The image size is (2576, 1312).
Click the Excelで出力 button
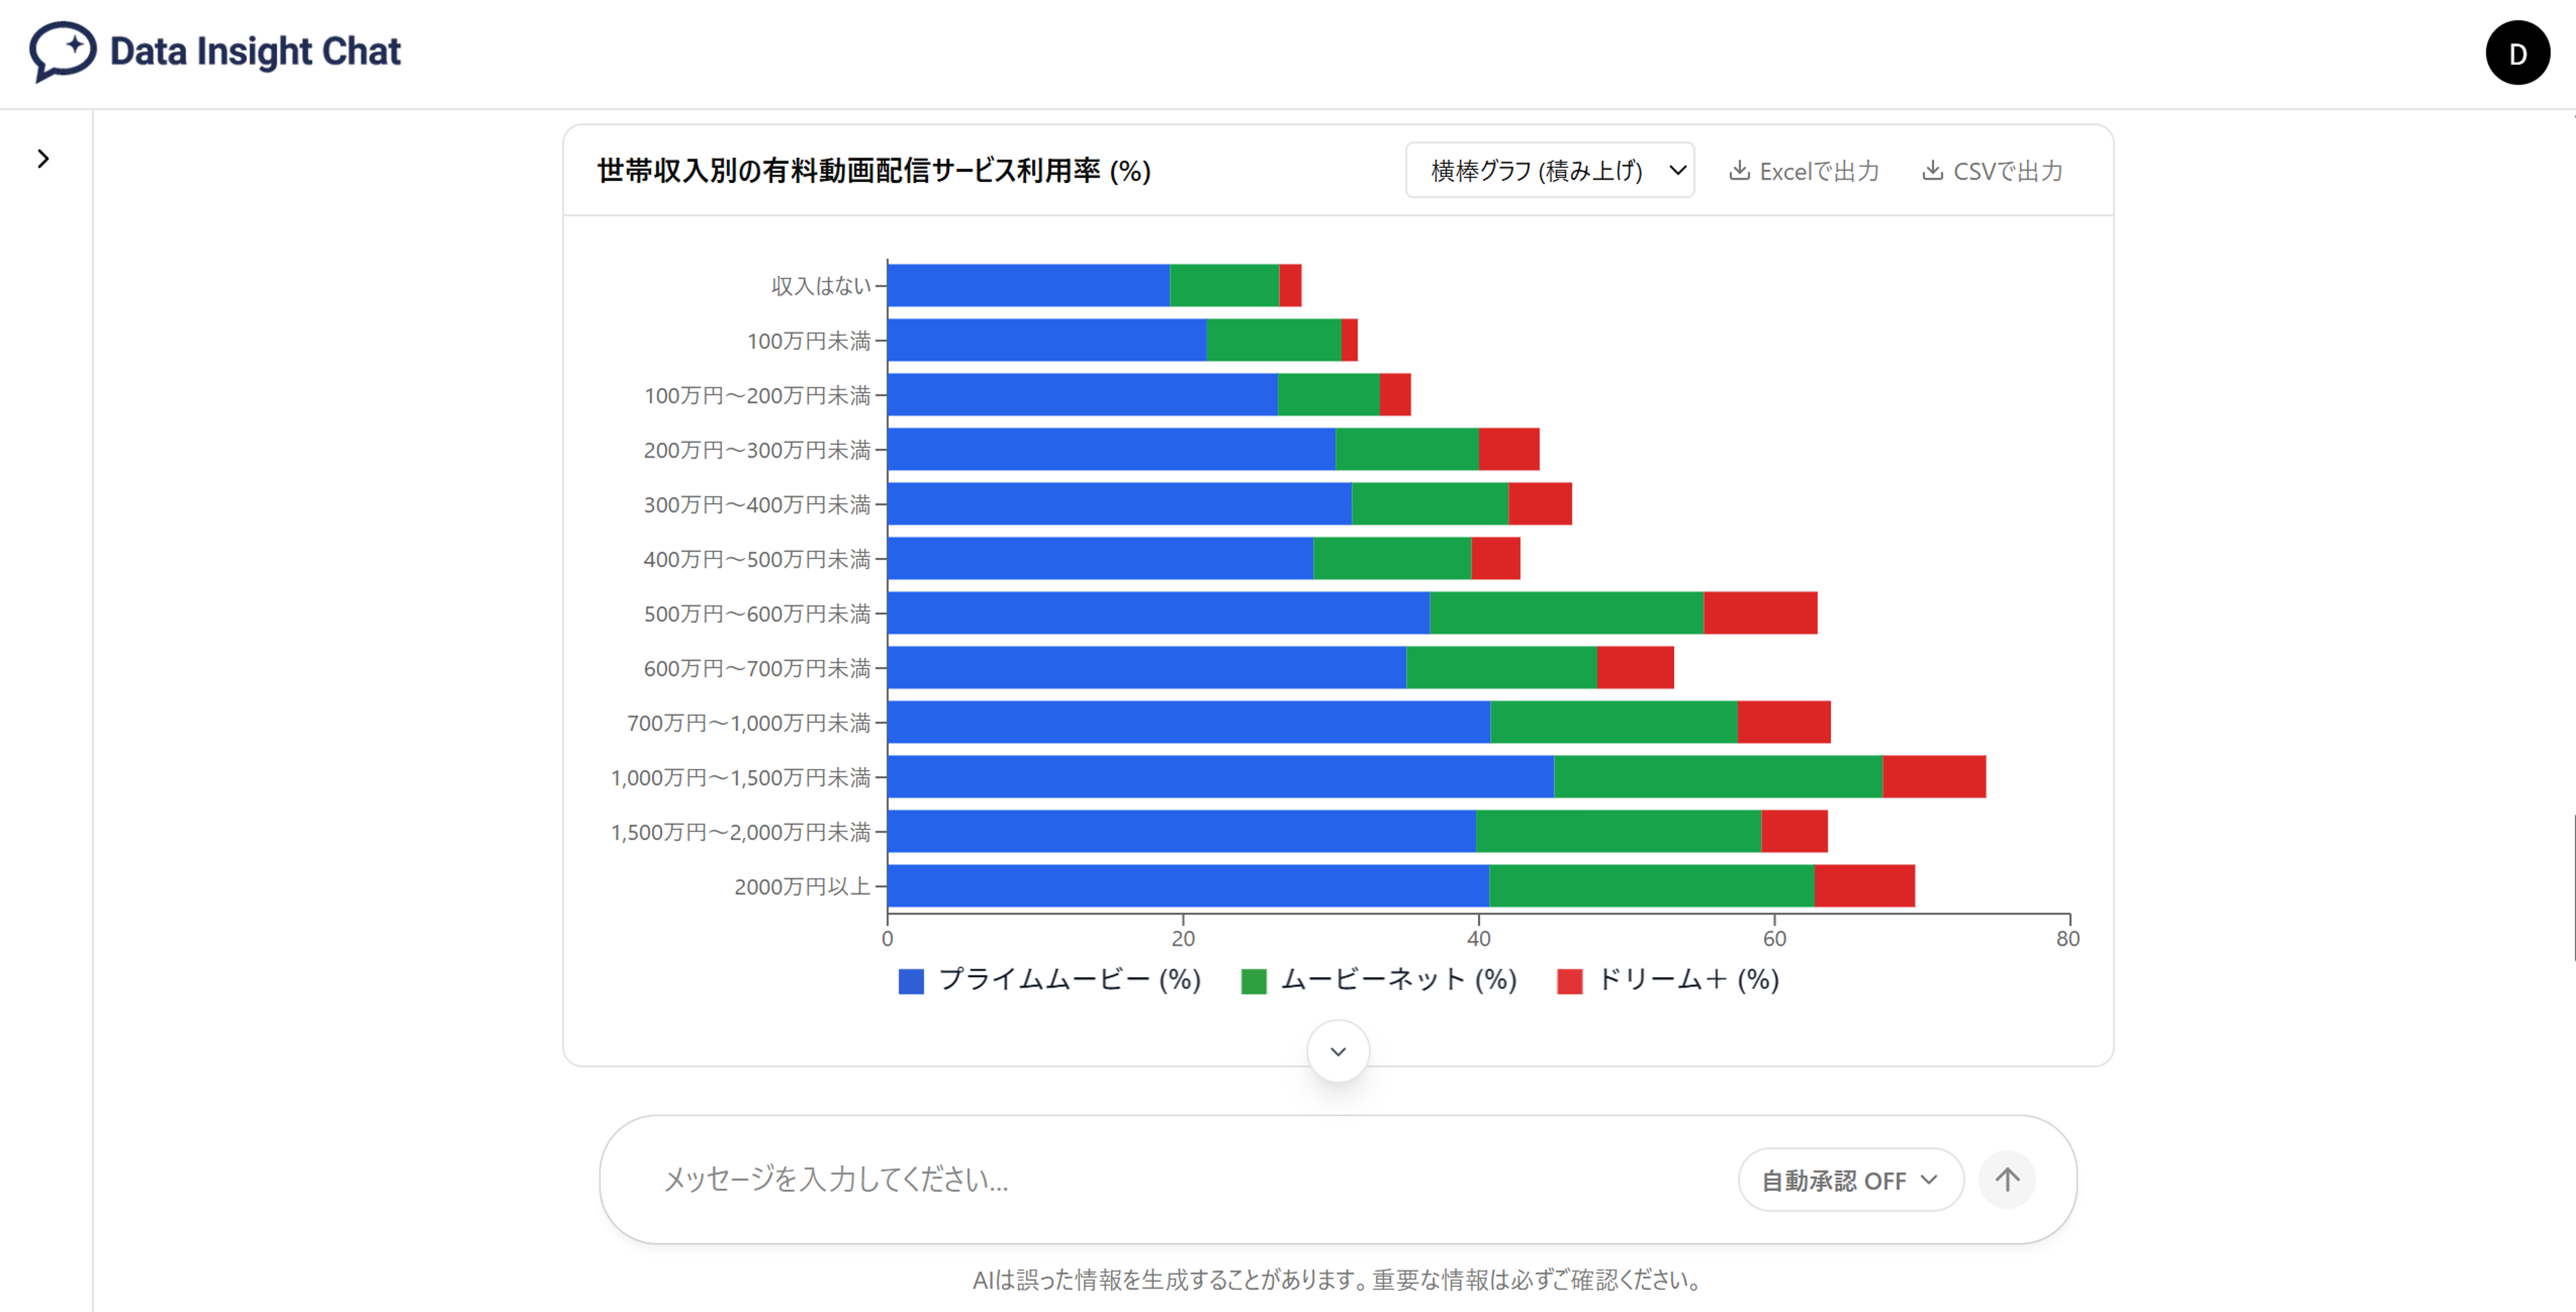click(1804, 171)
